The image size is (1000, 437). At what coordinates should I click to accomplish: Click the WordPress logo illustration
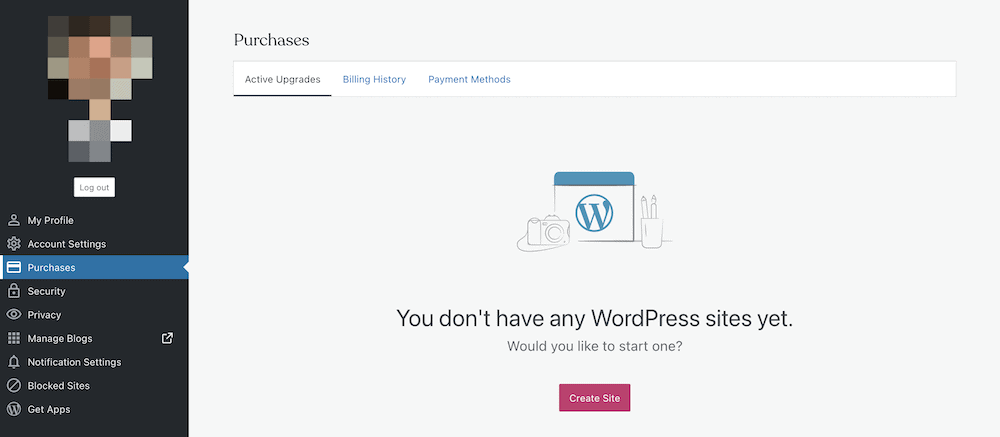[x=594, y=213]
